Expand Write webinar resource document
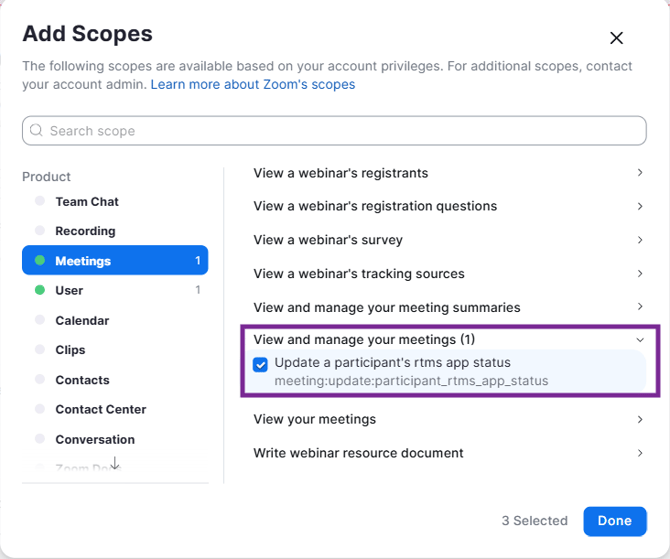The image size is (670, 559). pyautogui.click(x=640, y=453)
